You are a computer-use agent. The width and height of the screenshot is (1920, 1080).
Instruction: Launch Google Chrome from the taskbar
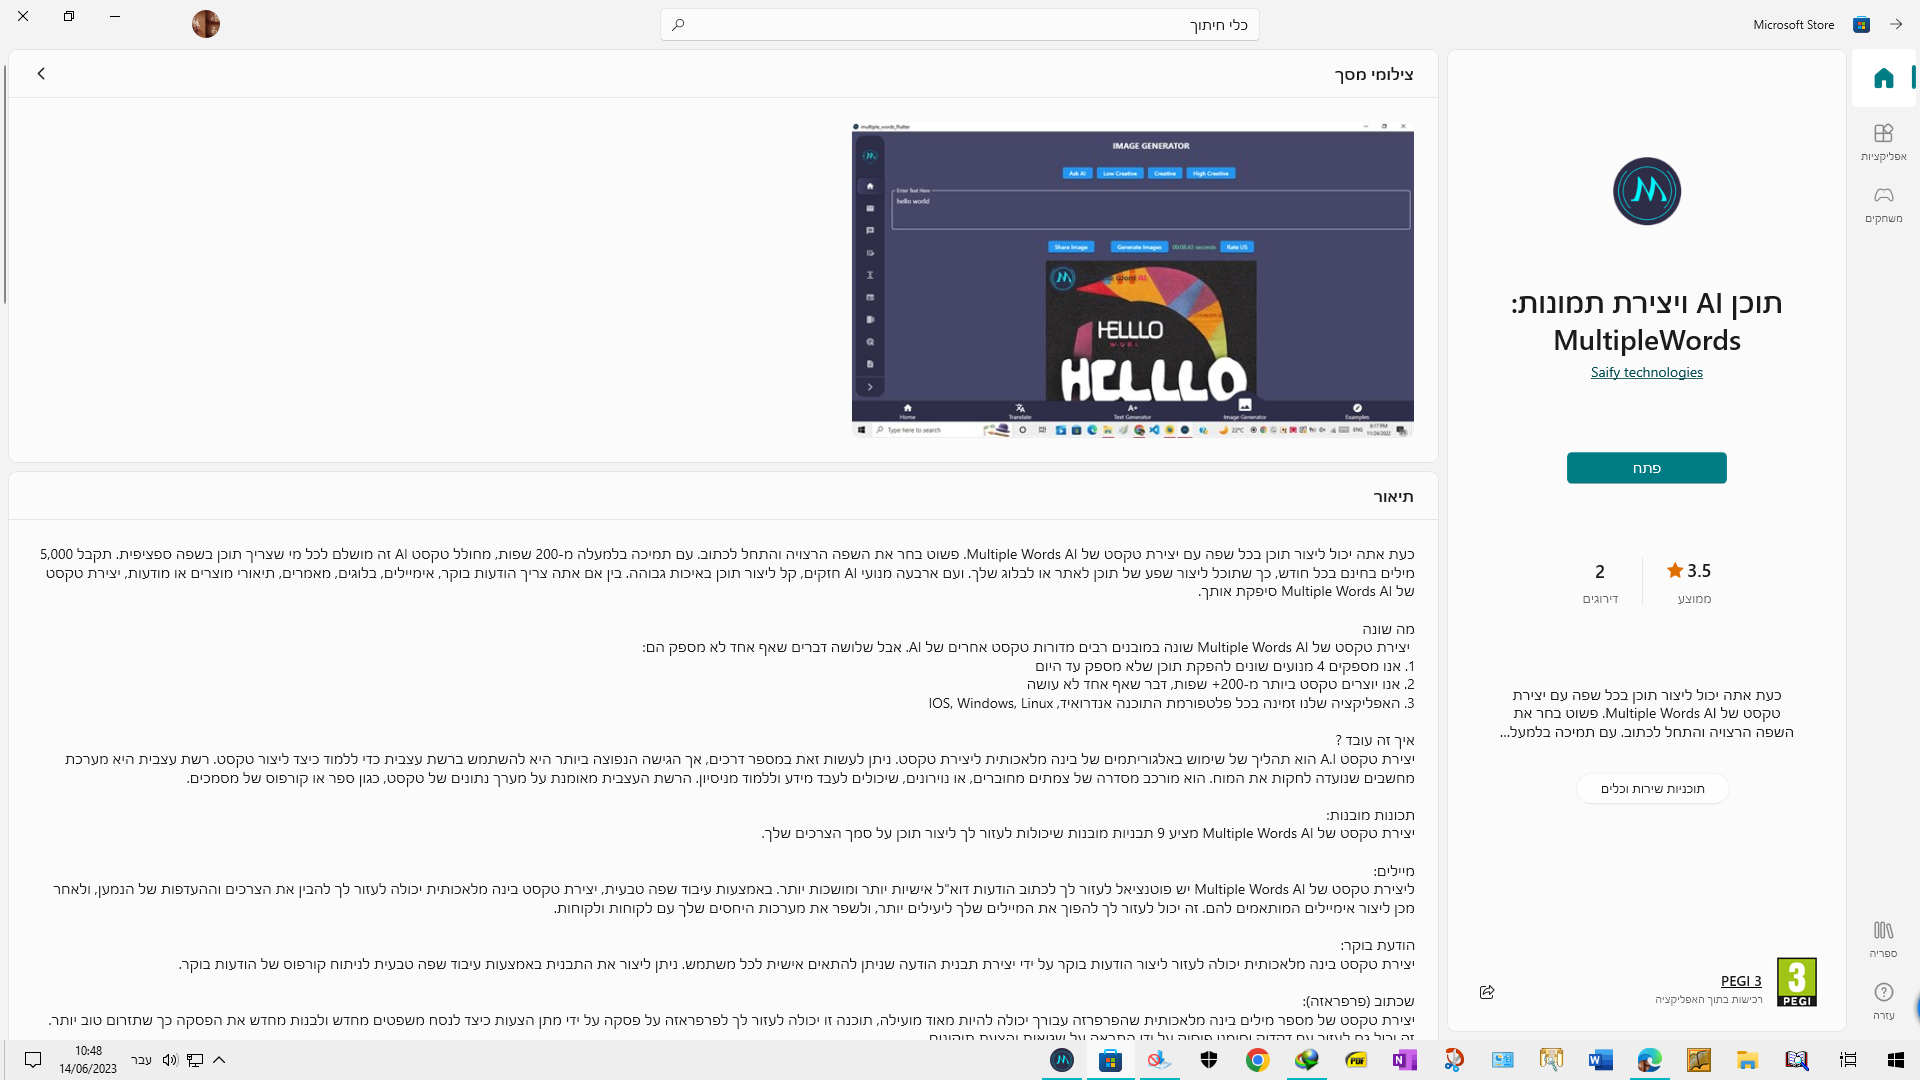click(1257, 1060)
